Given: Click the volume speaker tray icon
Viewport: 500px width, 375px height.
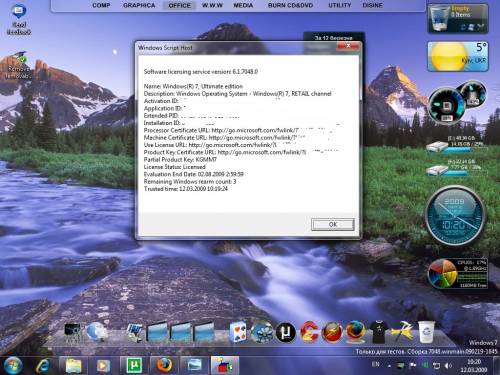Looking at the screenshot, I should (x=448, y=366).
